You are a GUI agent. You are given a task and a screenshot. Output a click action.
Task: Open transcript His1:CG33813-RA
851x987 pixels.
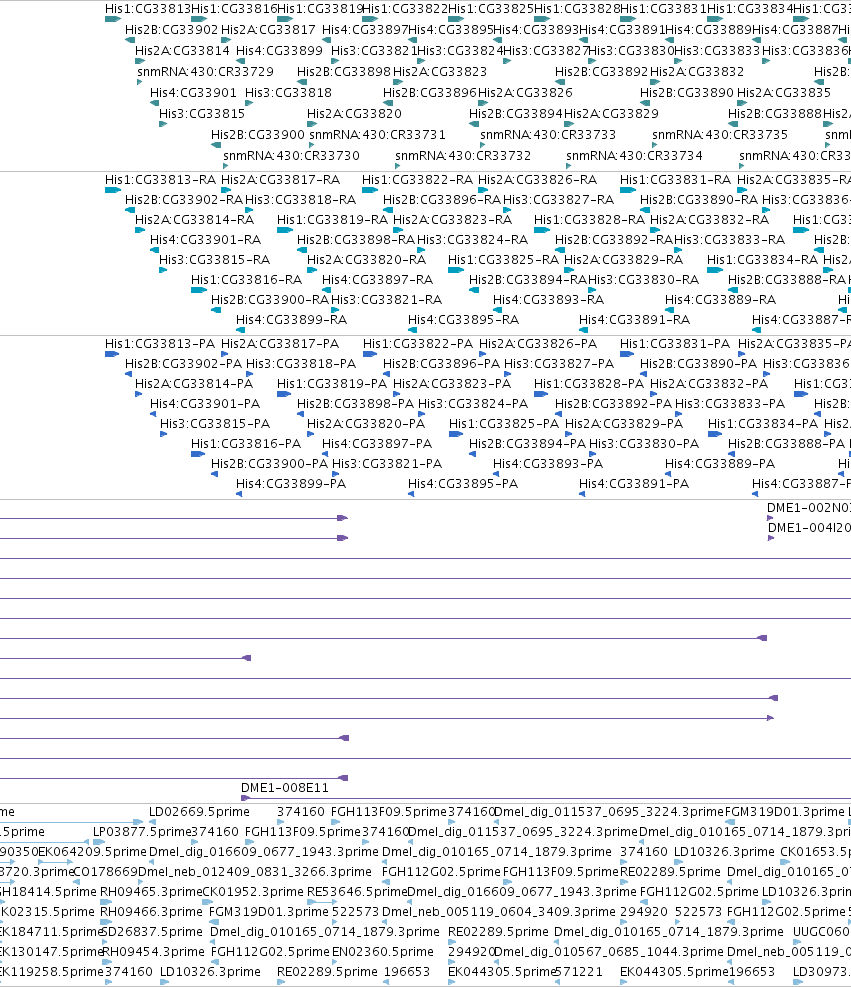160,180
